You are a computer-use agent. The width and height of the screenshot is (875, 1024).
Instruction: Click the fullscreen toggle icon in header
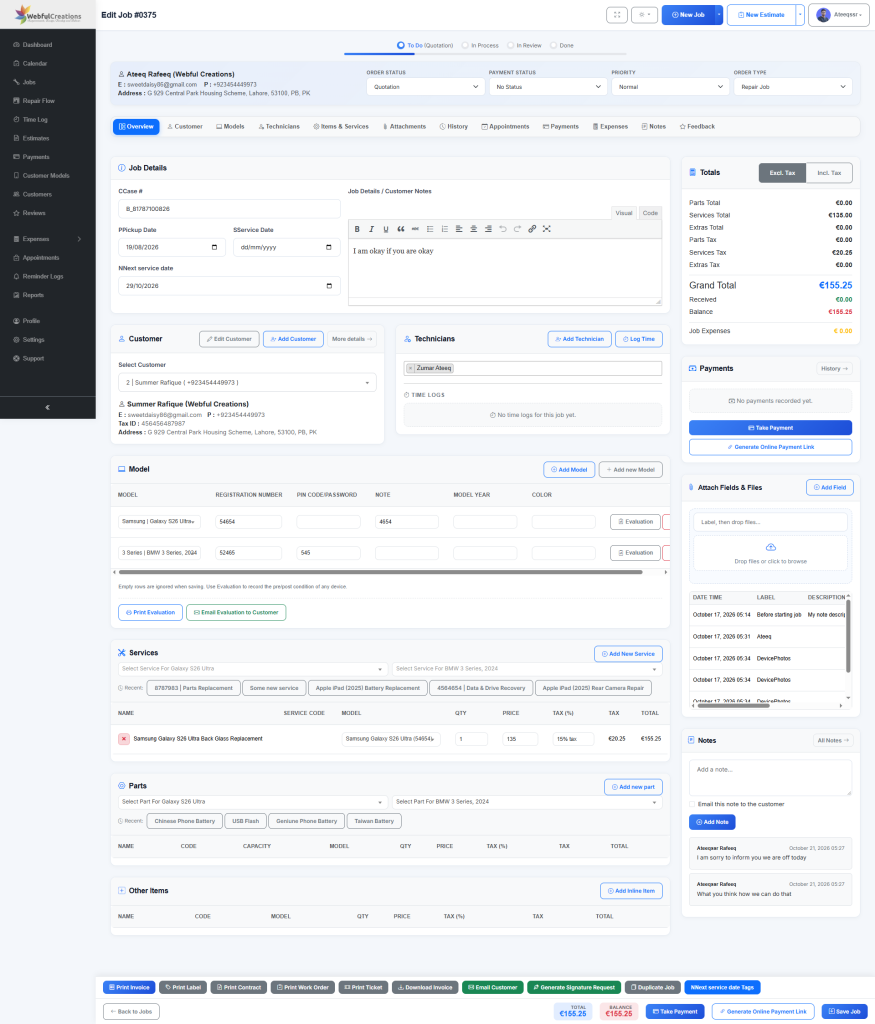(x=617, y=15)
